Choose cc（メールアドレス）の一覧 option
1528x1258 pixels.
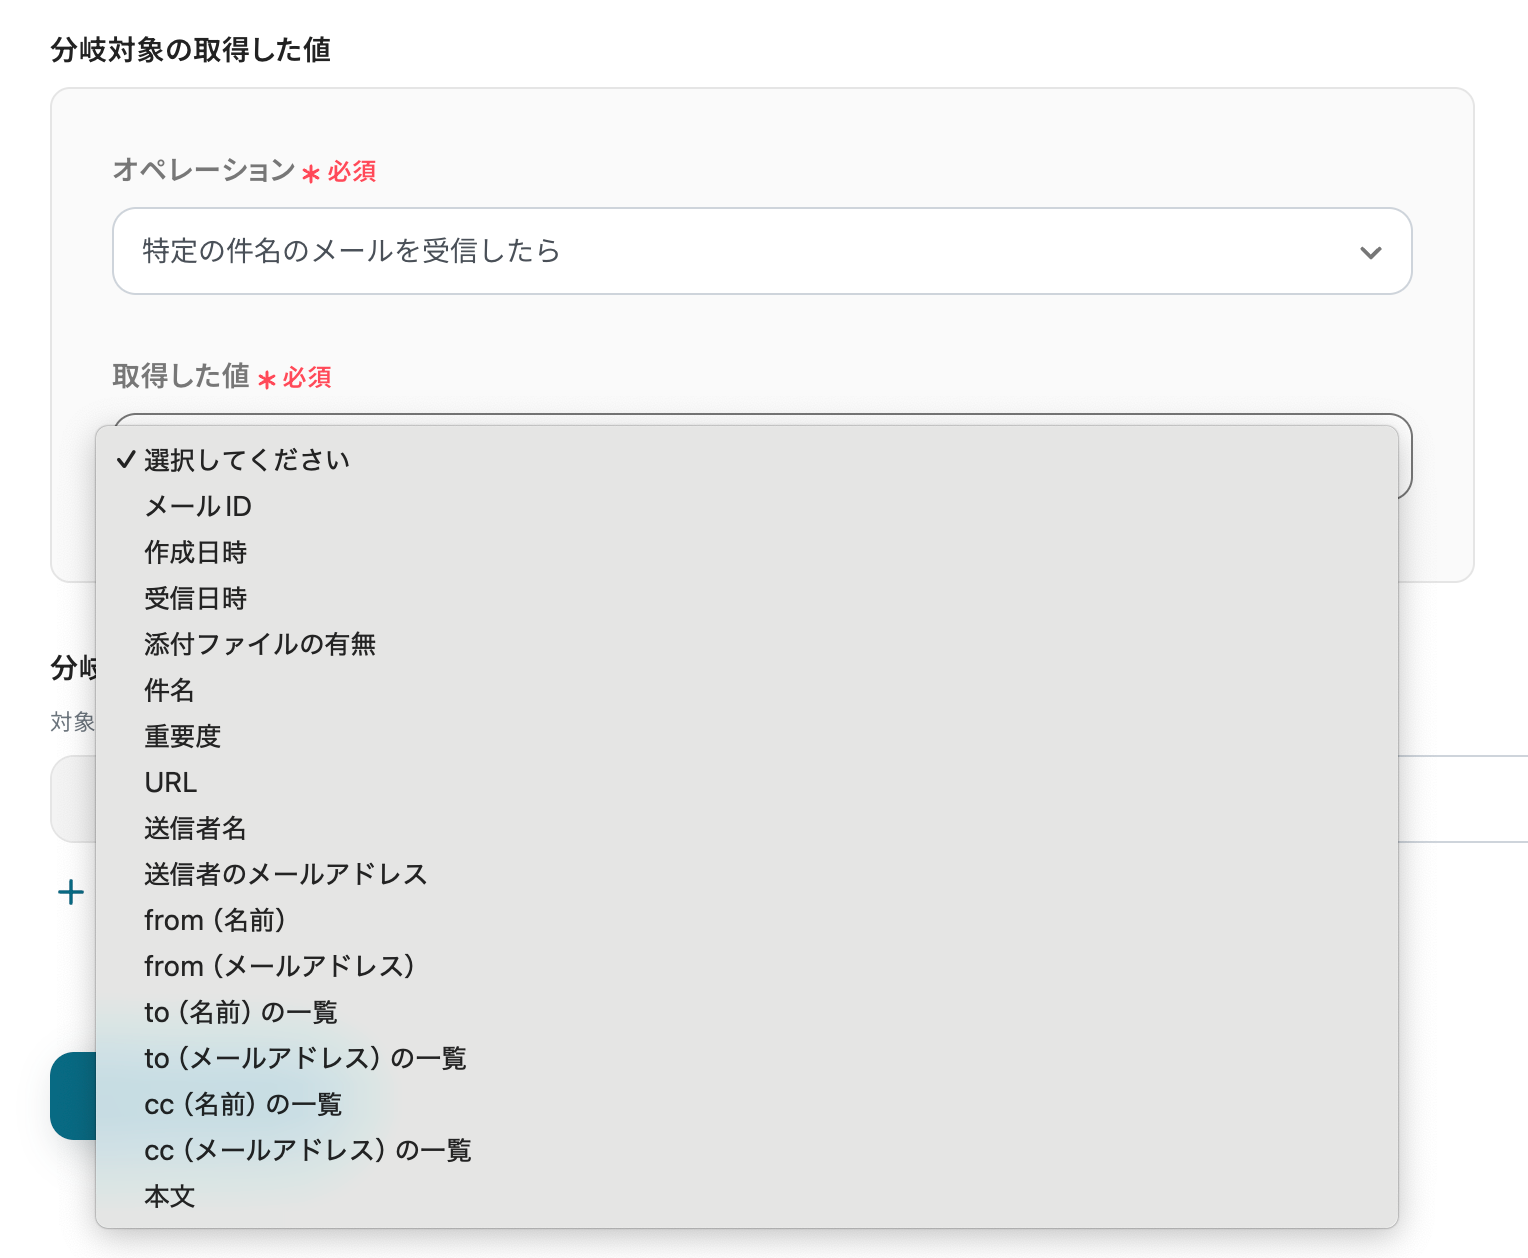(x=307, y=1150)
